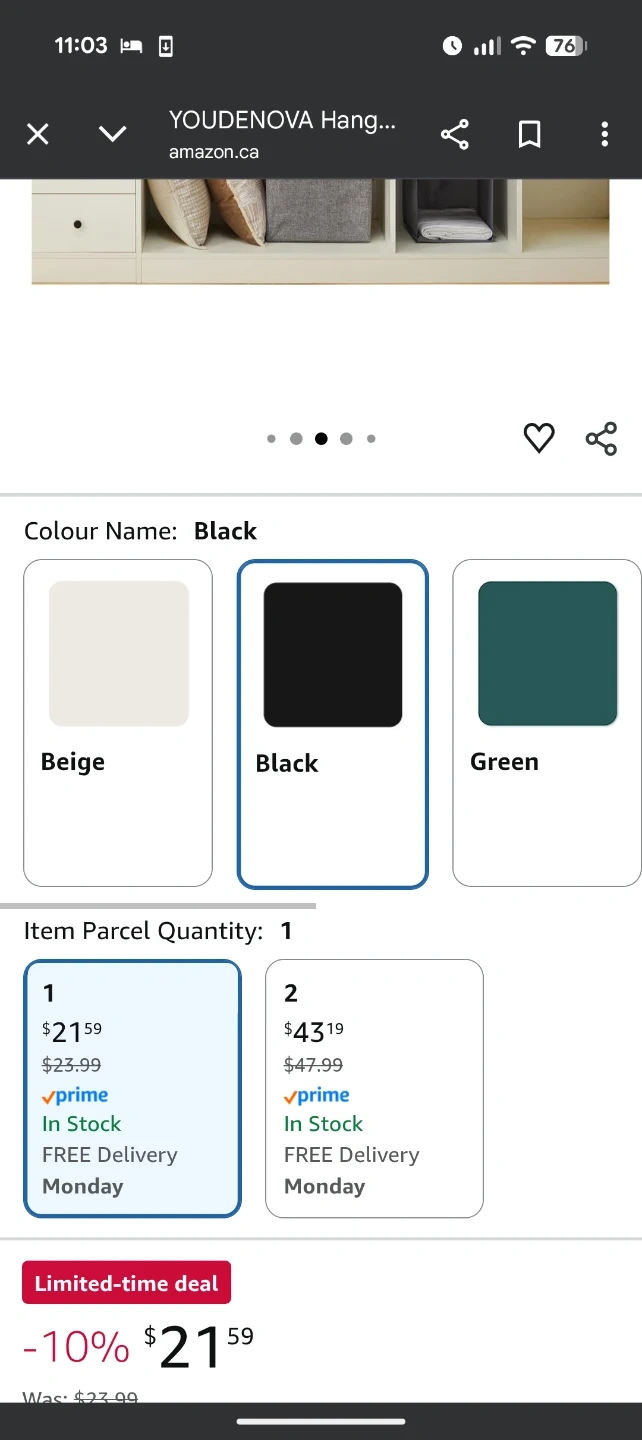Select parcel quantity 1 option

click(x=132, y=1088)
